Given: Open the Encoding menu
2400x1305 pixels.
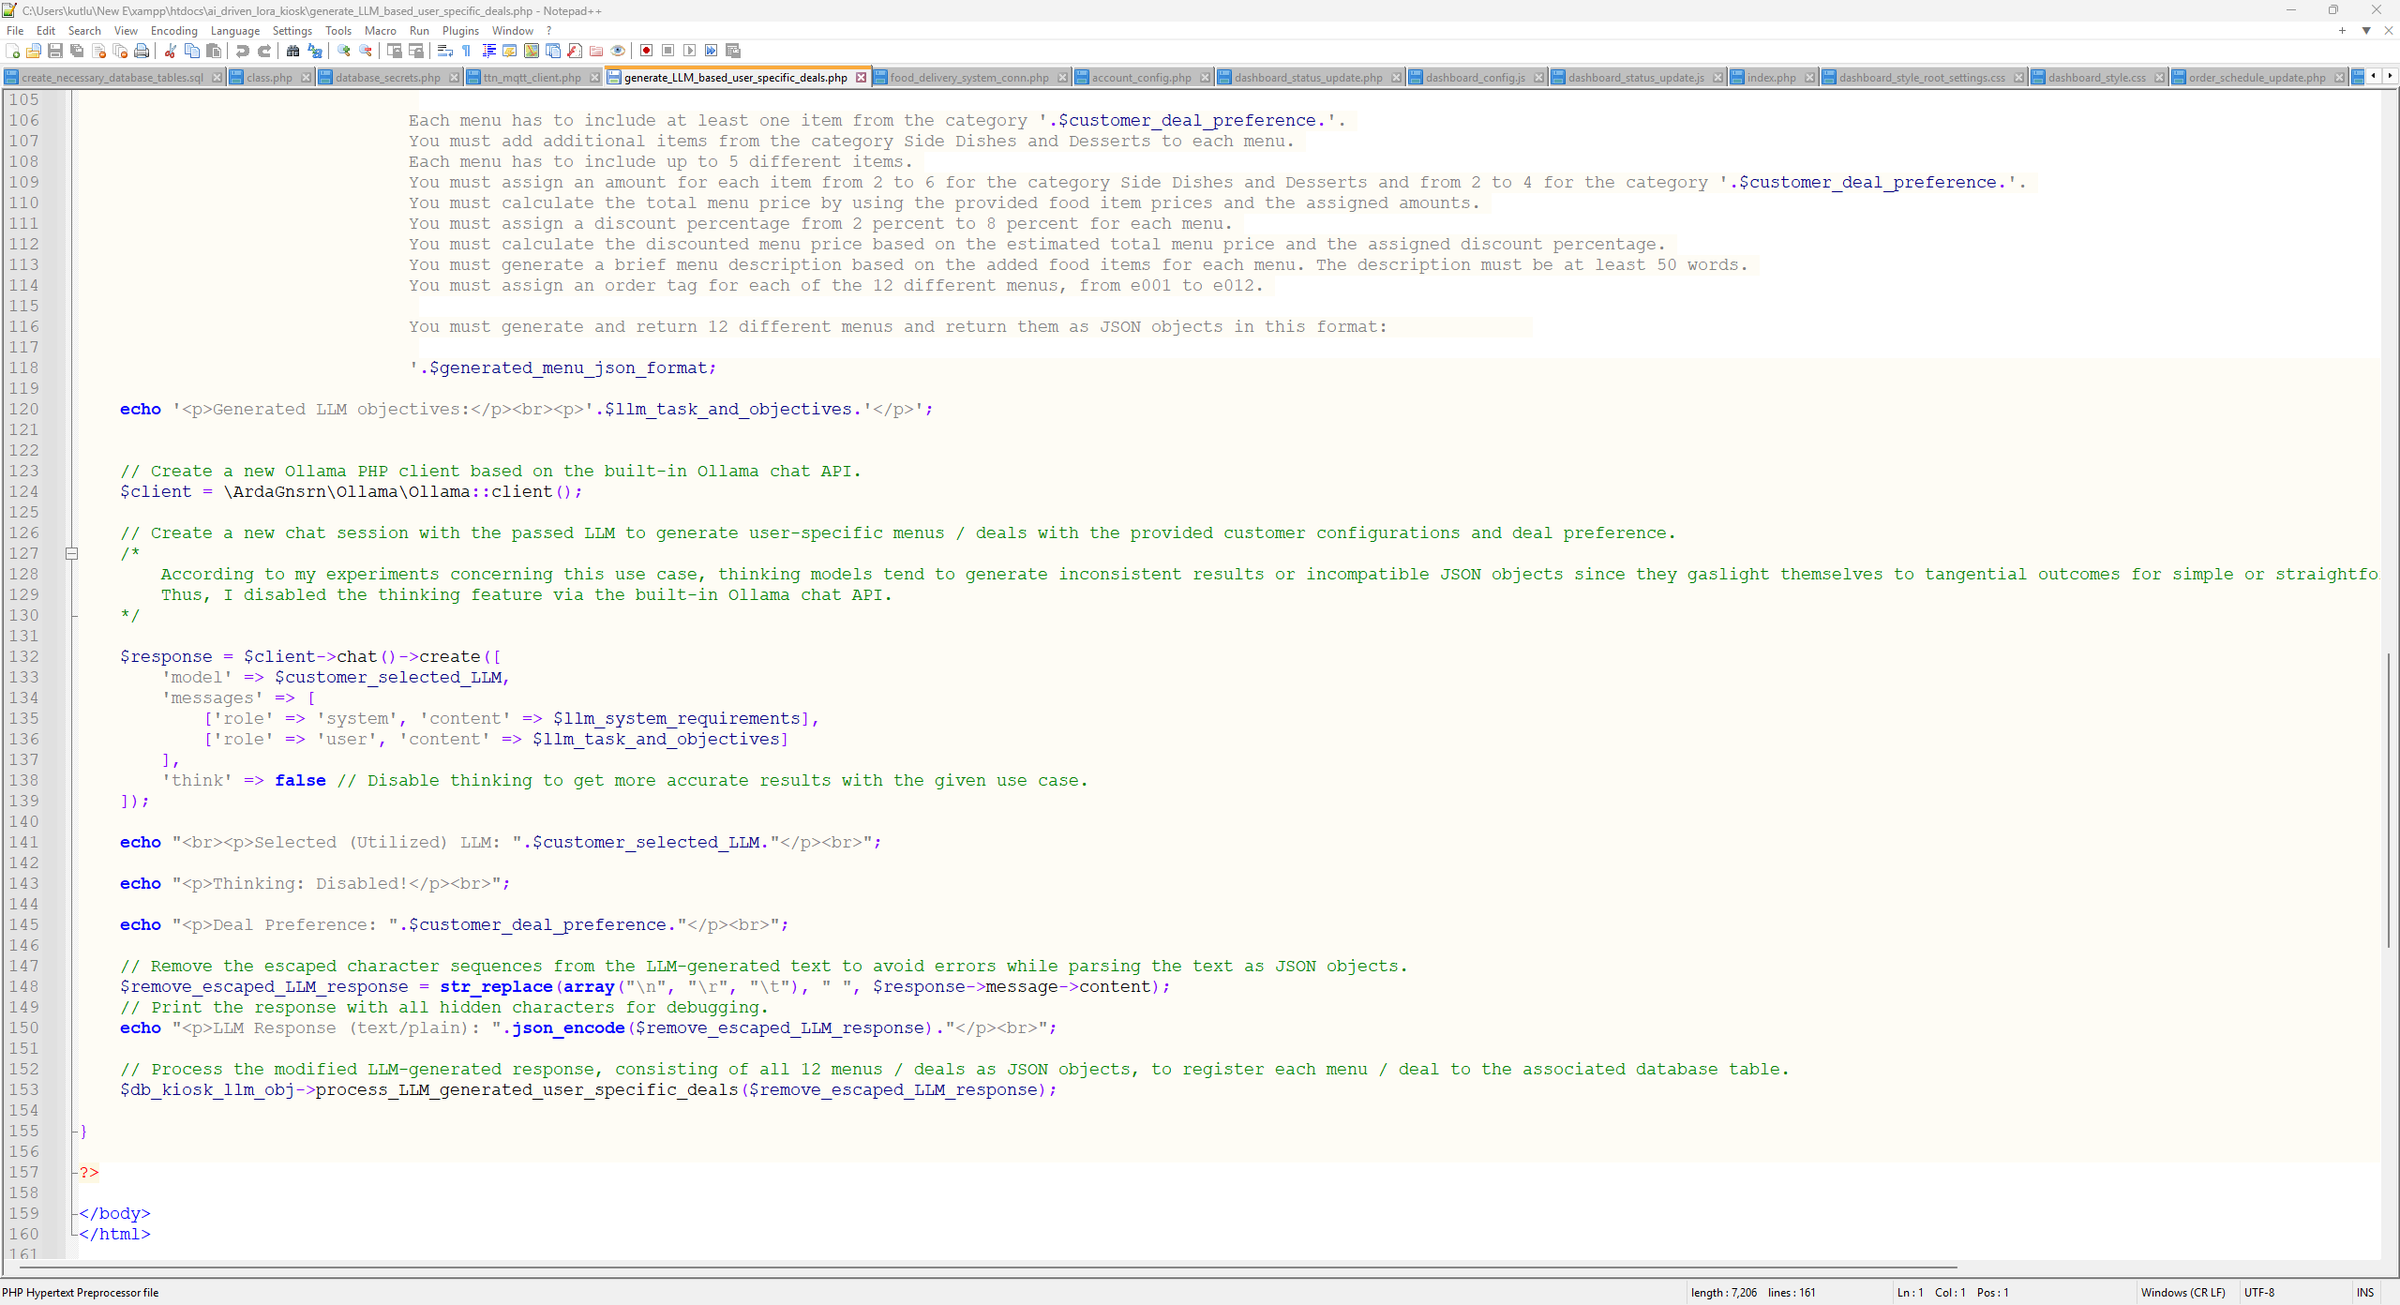Looking at the screenshot, I should pyautogui.click(x=174, y=31).
